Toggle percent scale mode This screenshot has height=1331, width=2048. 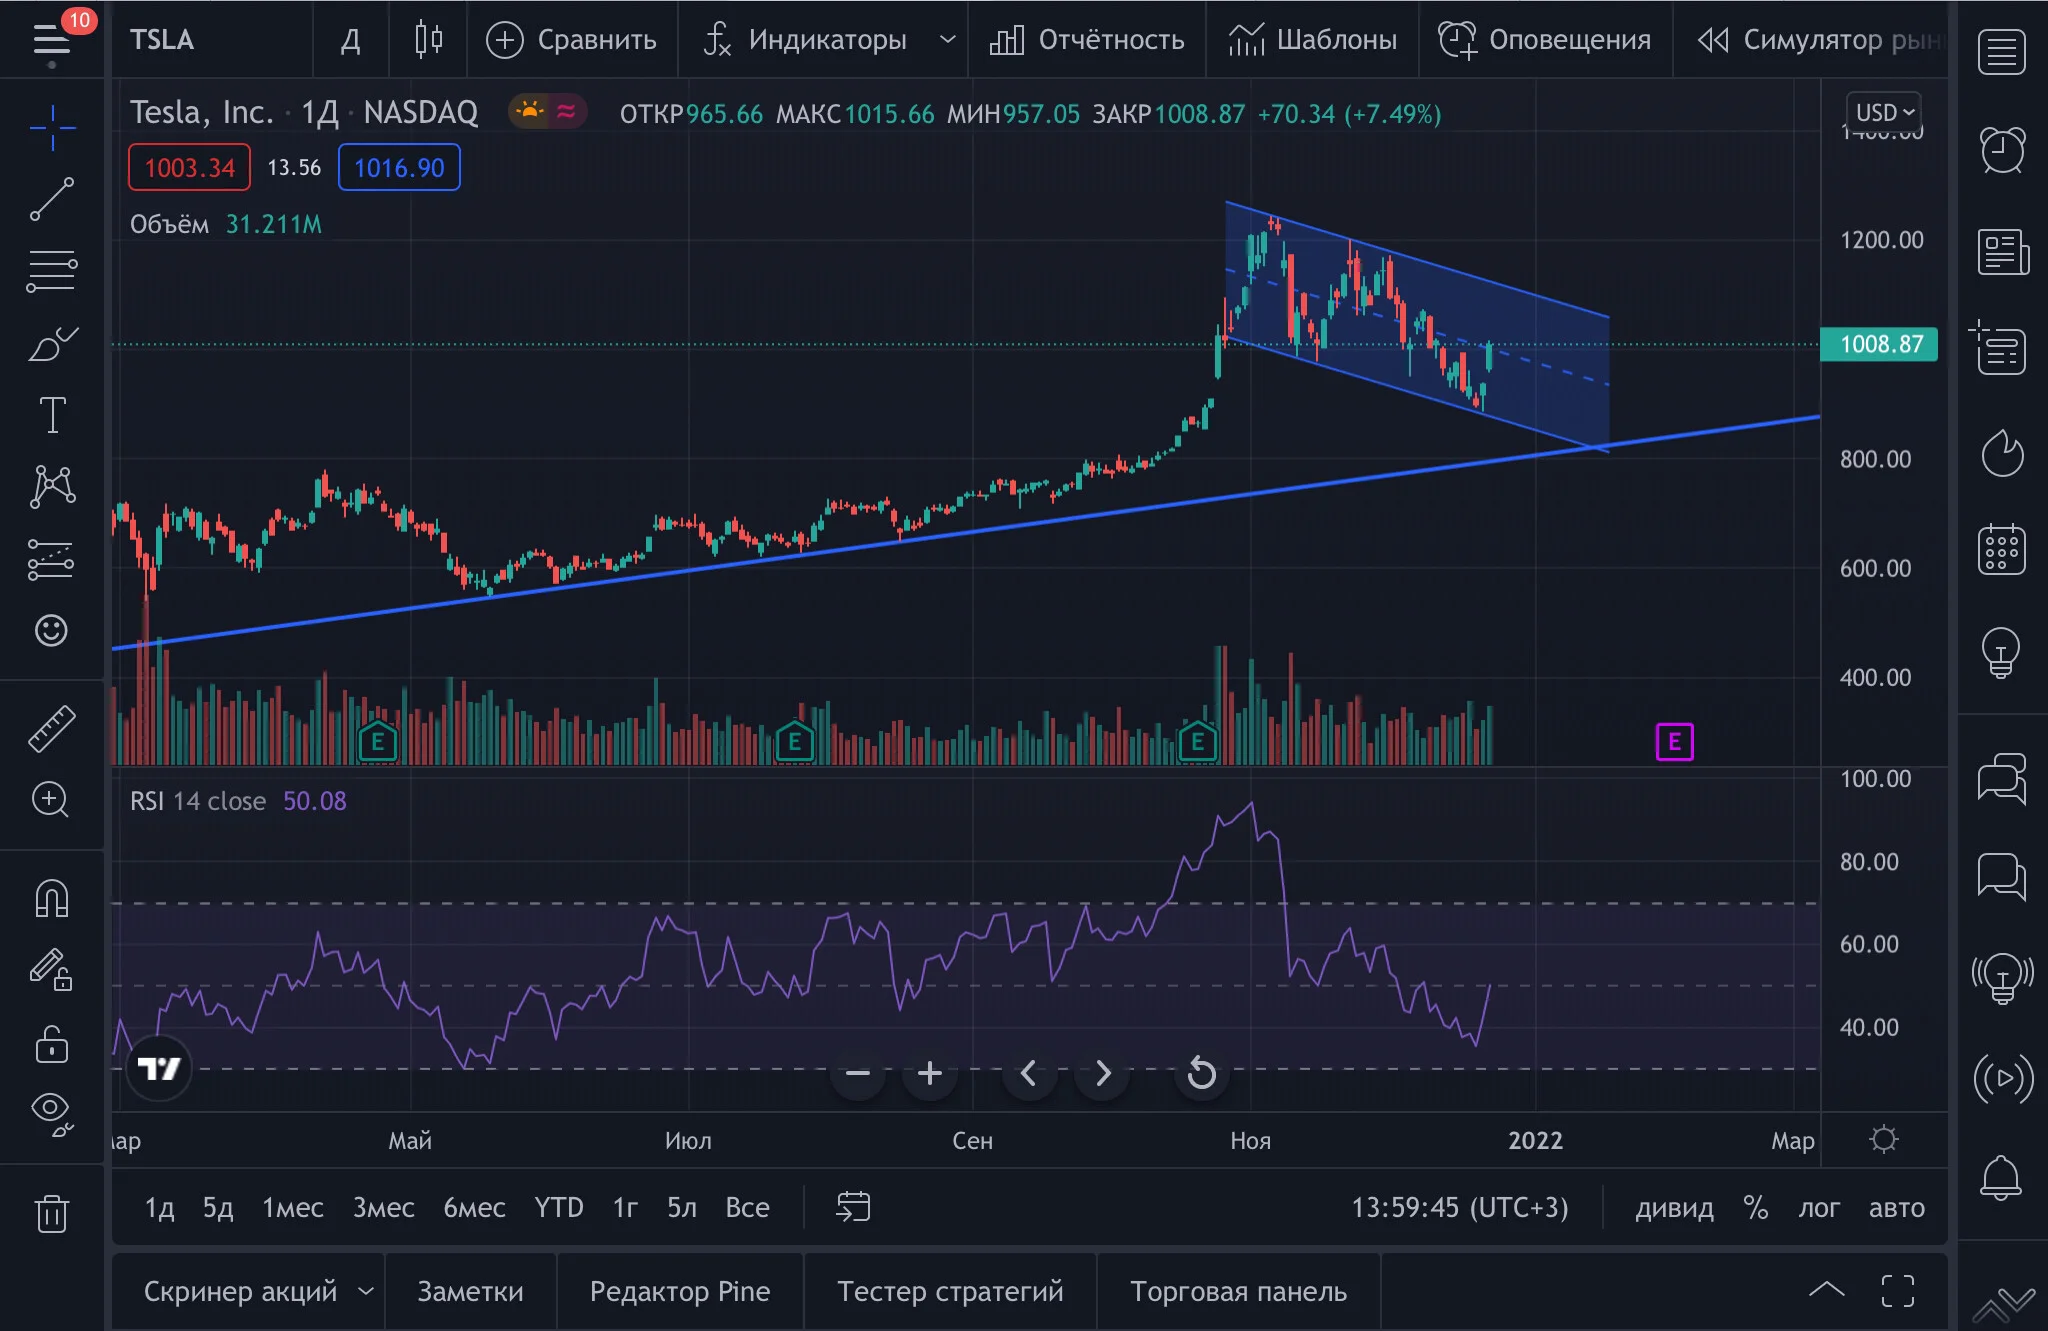[1756, 1208]
